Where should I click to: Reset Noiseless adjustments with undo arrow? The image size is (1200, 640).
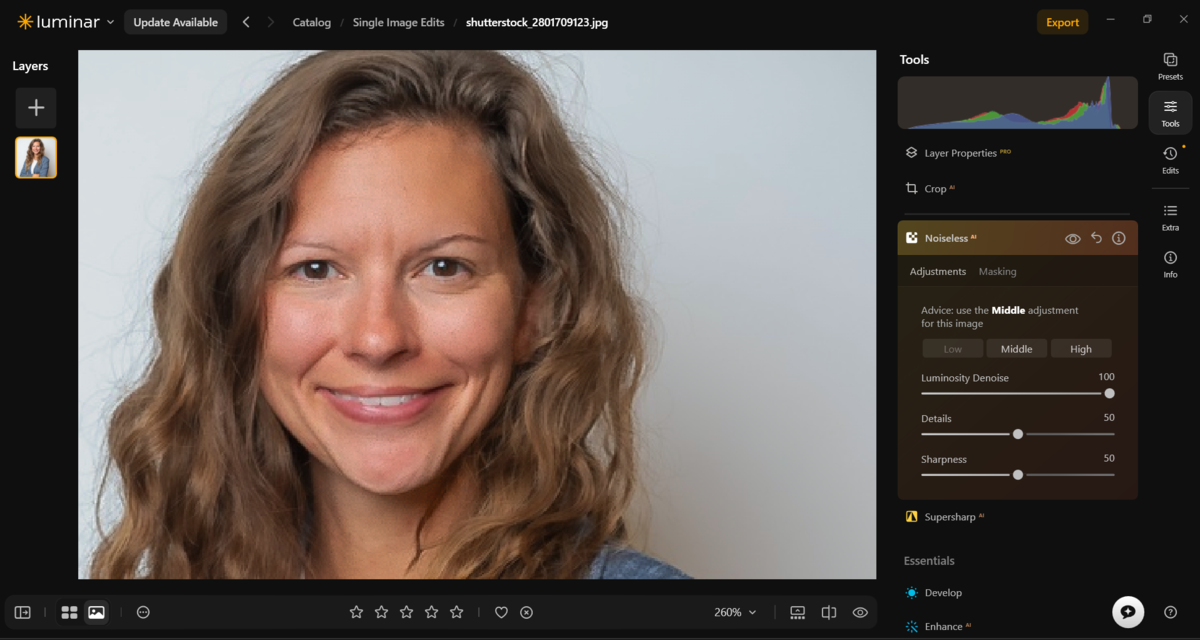pos(1096,238)
